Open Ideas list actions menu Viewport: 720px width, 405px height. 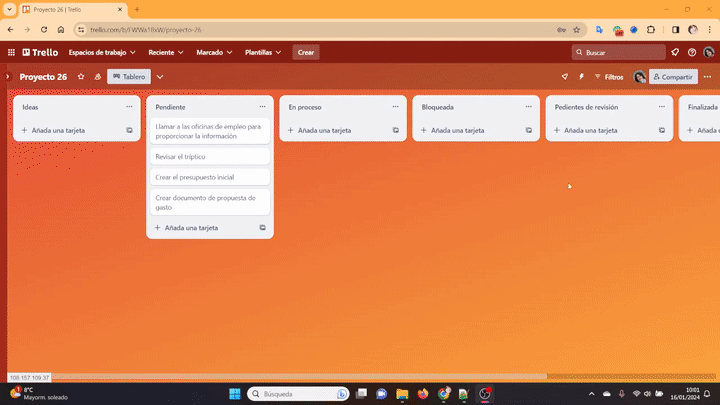click(x=129, y=107)
